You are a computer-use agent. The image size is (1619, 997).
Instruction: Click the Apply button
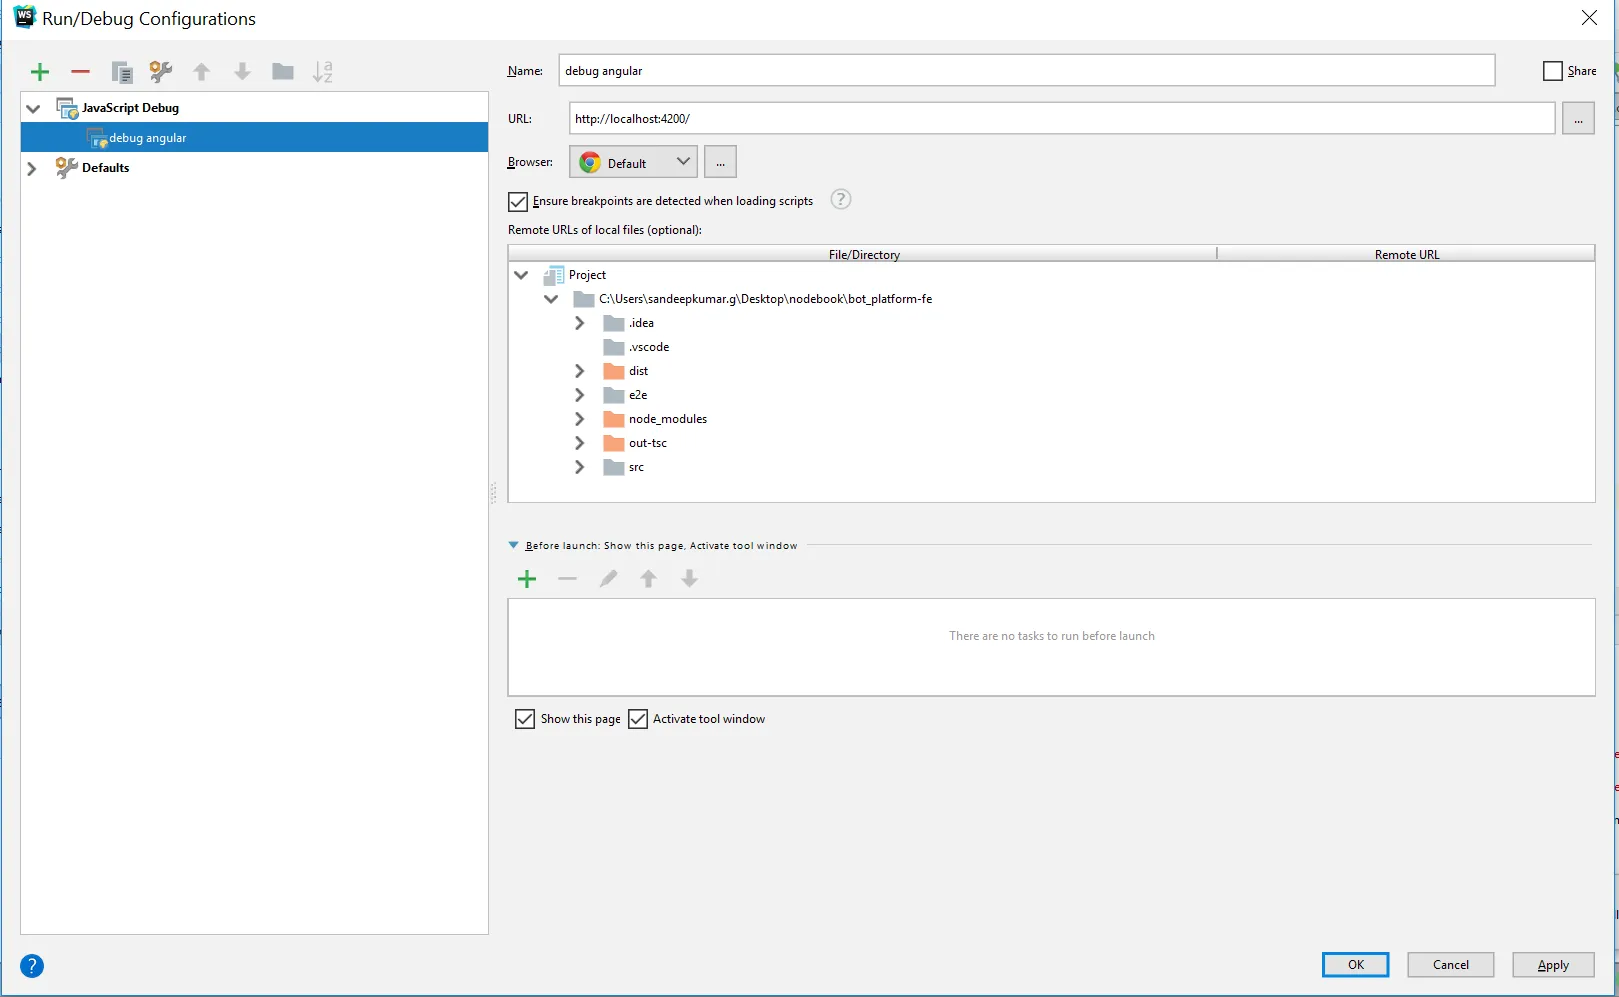coord(1553,965)
